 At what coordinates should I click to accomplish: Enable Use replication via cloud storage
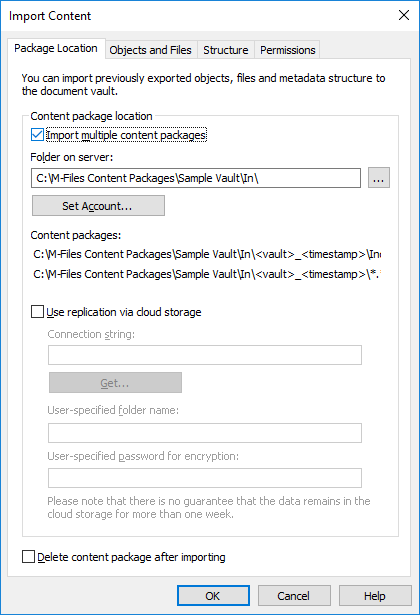(37, 312)
